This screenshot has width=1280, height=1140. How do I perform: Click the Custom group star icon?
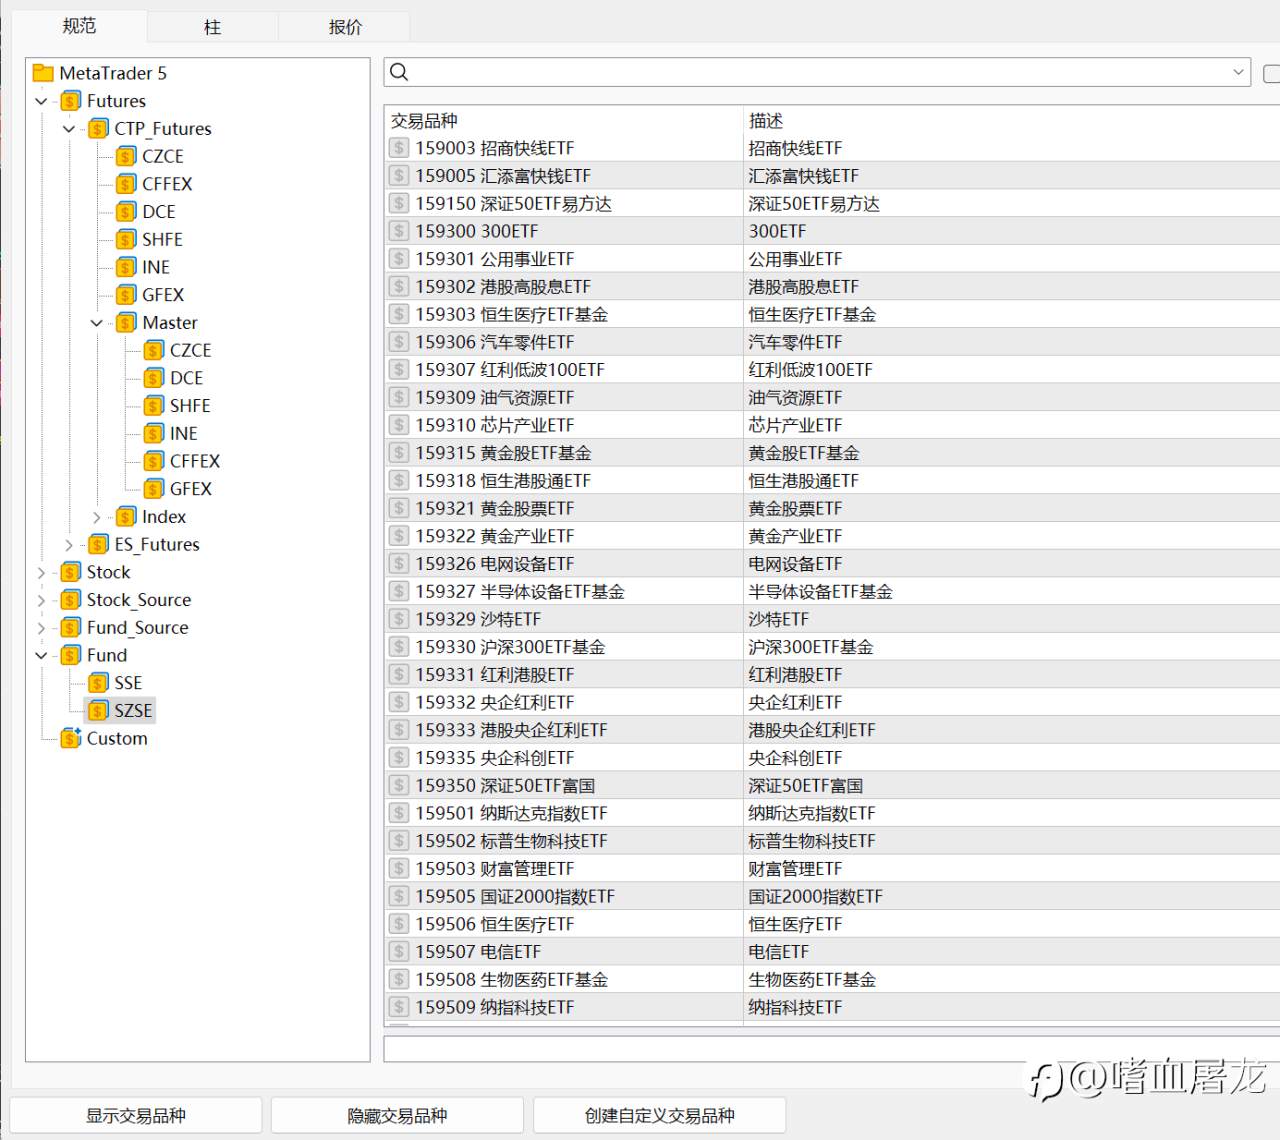(71, 739)
